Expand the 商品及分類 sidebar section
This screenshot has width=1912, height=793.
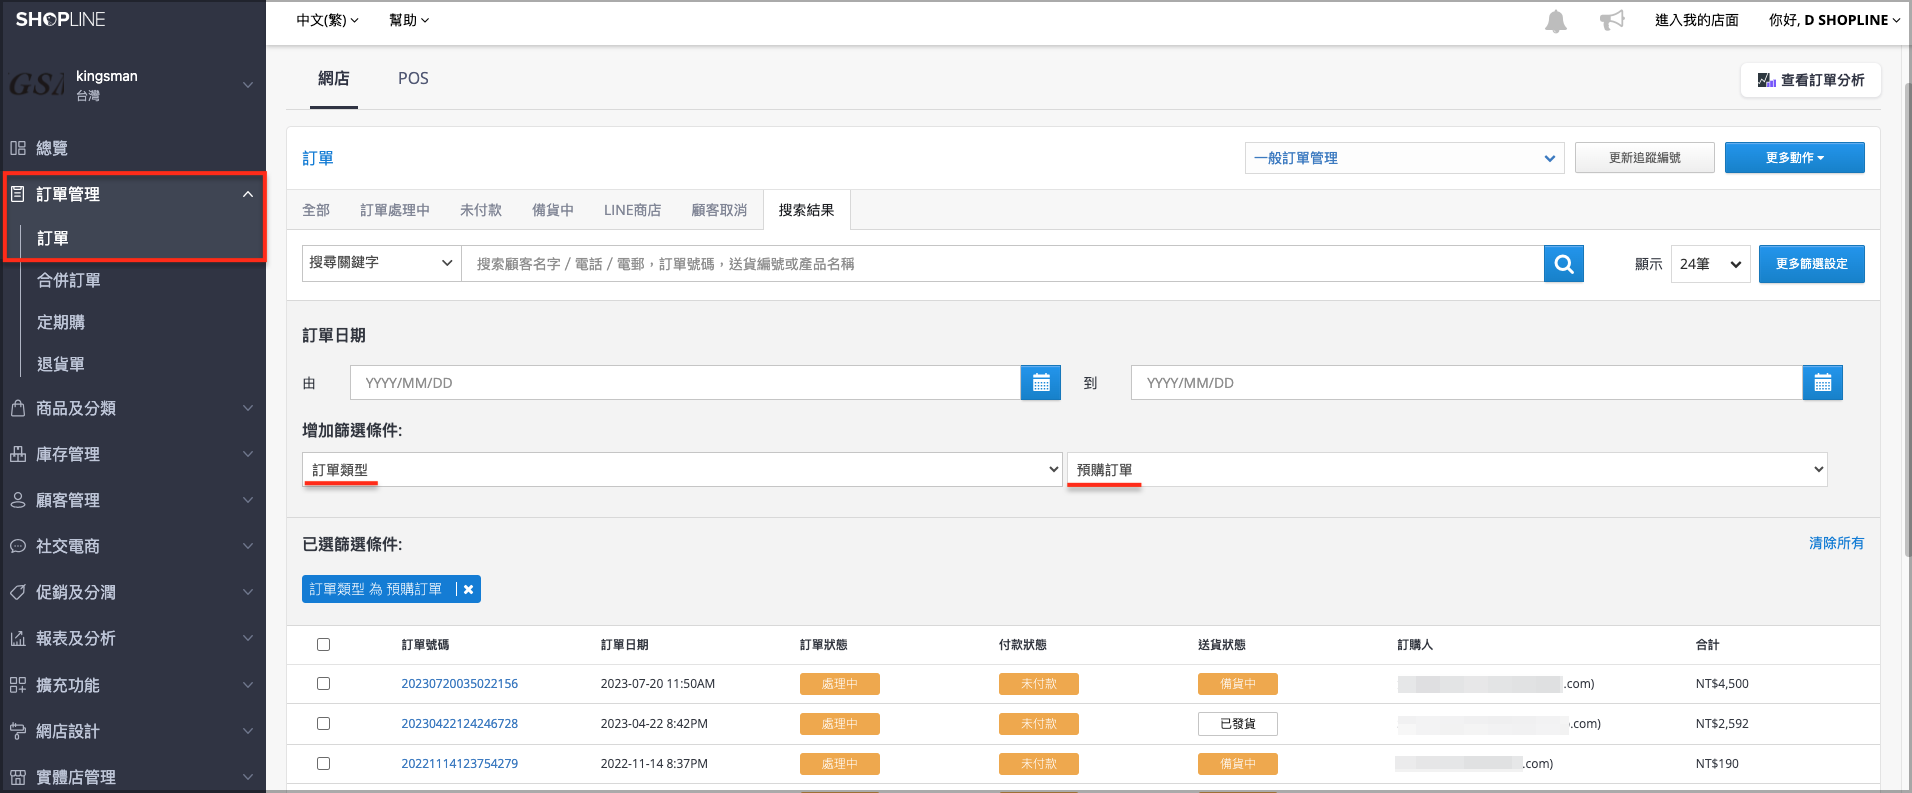point(248,408)
